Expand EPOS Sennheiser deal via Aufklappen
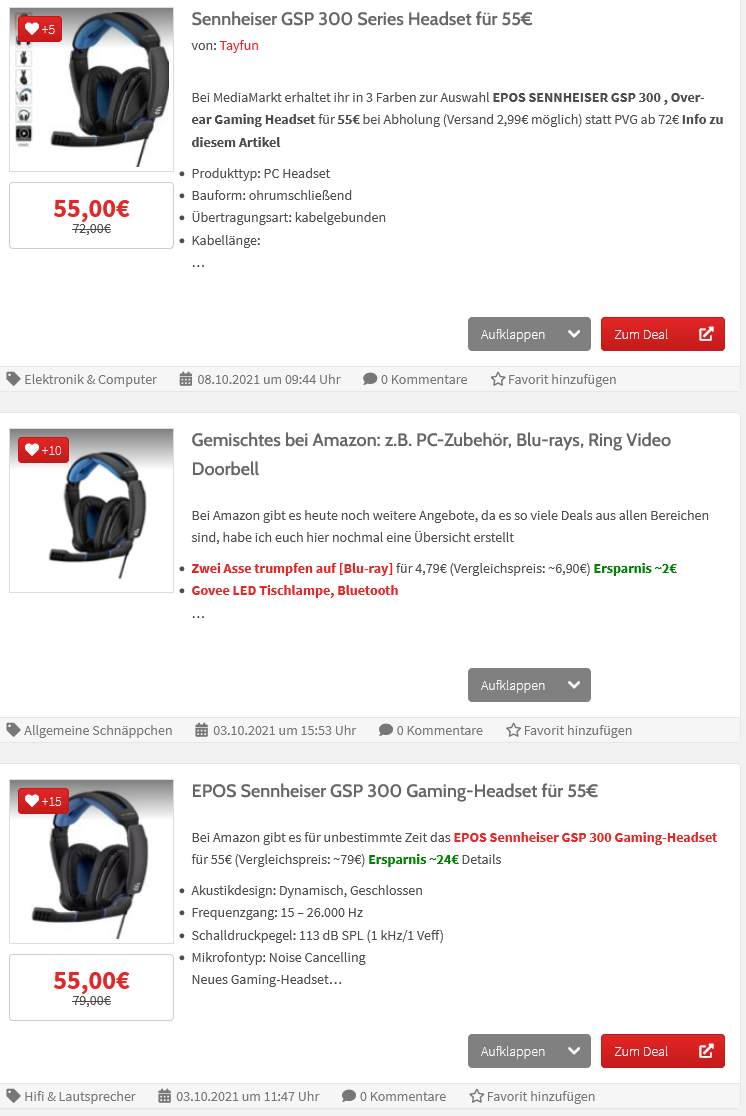The height and width of the screenshot is (1116, 746). pos(528,1051)
